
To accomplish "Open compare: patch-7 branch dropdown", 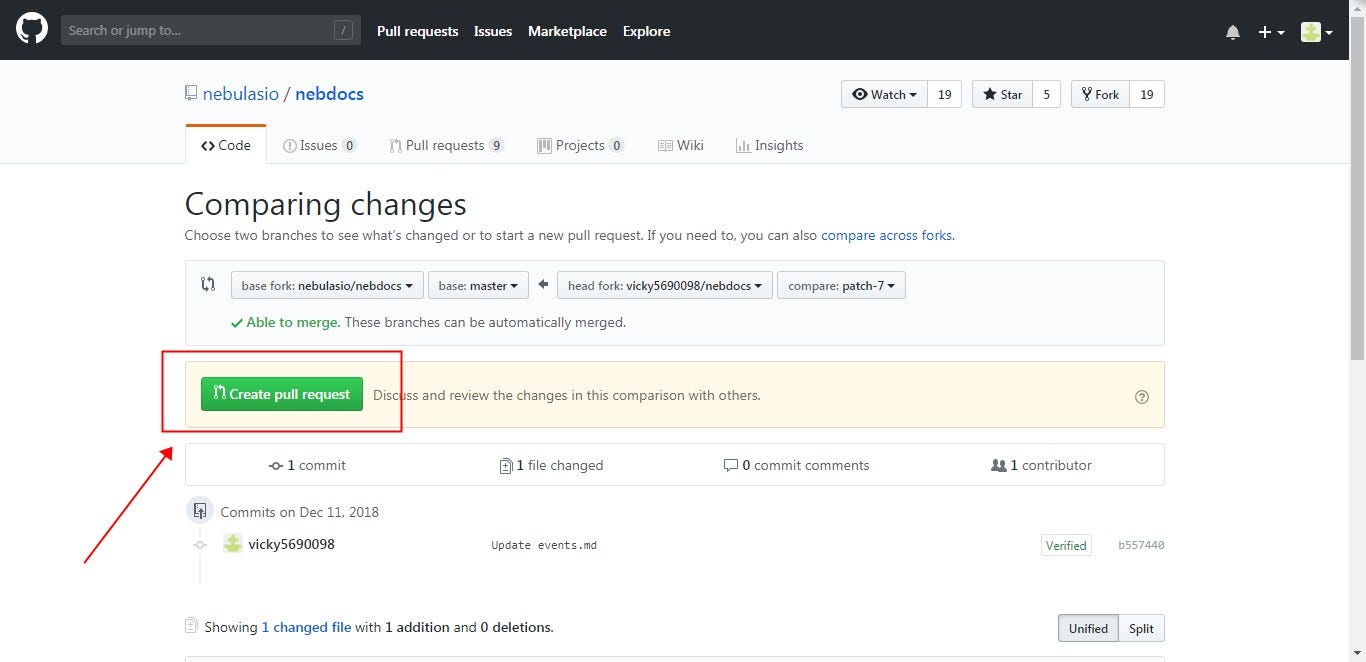I will (x=841, y=285).
